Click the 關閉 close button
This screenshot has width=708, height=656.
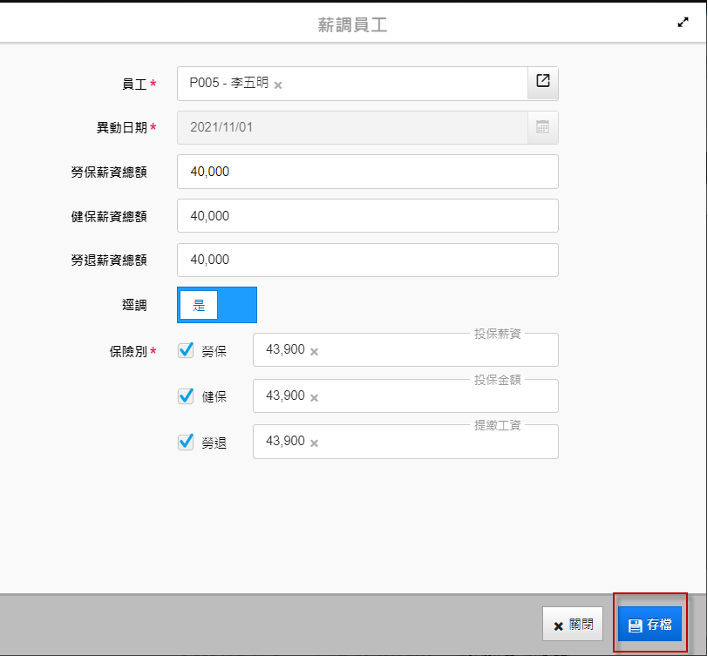pos(573,624)
